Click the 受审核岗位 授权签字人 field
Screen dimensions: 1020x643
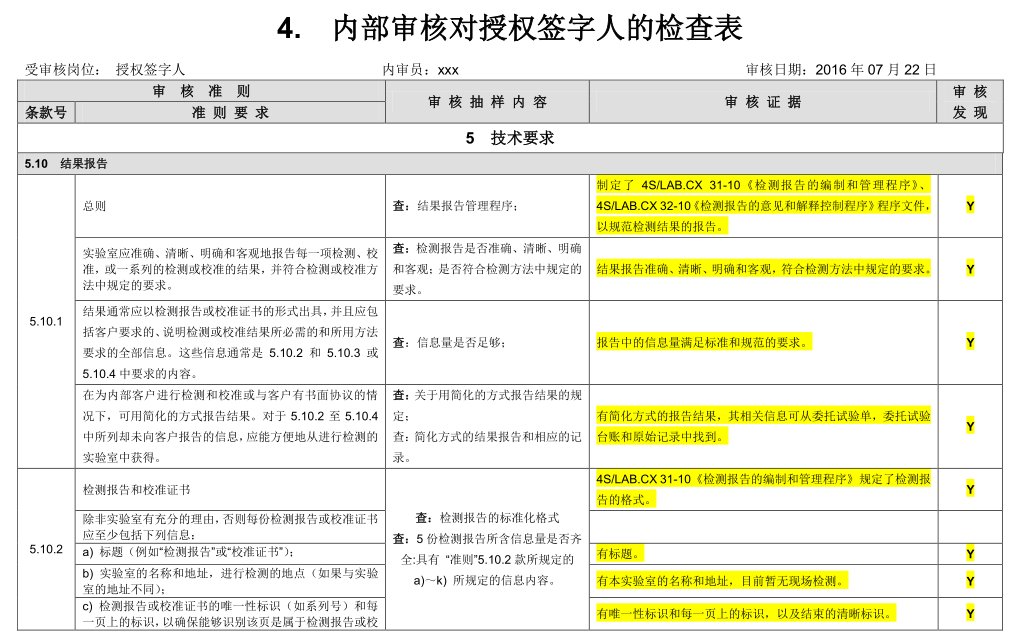(105, 70)
